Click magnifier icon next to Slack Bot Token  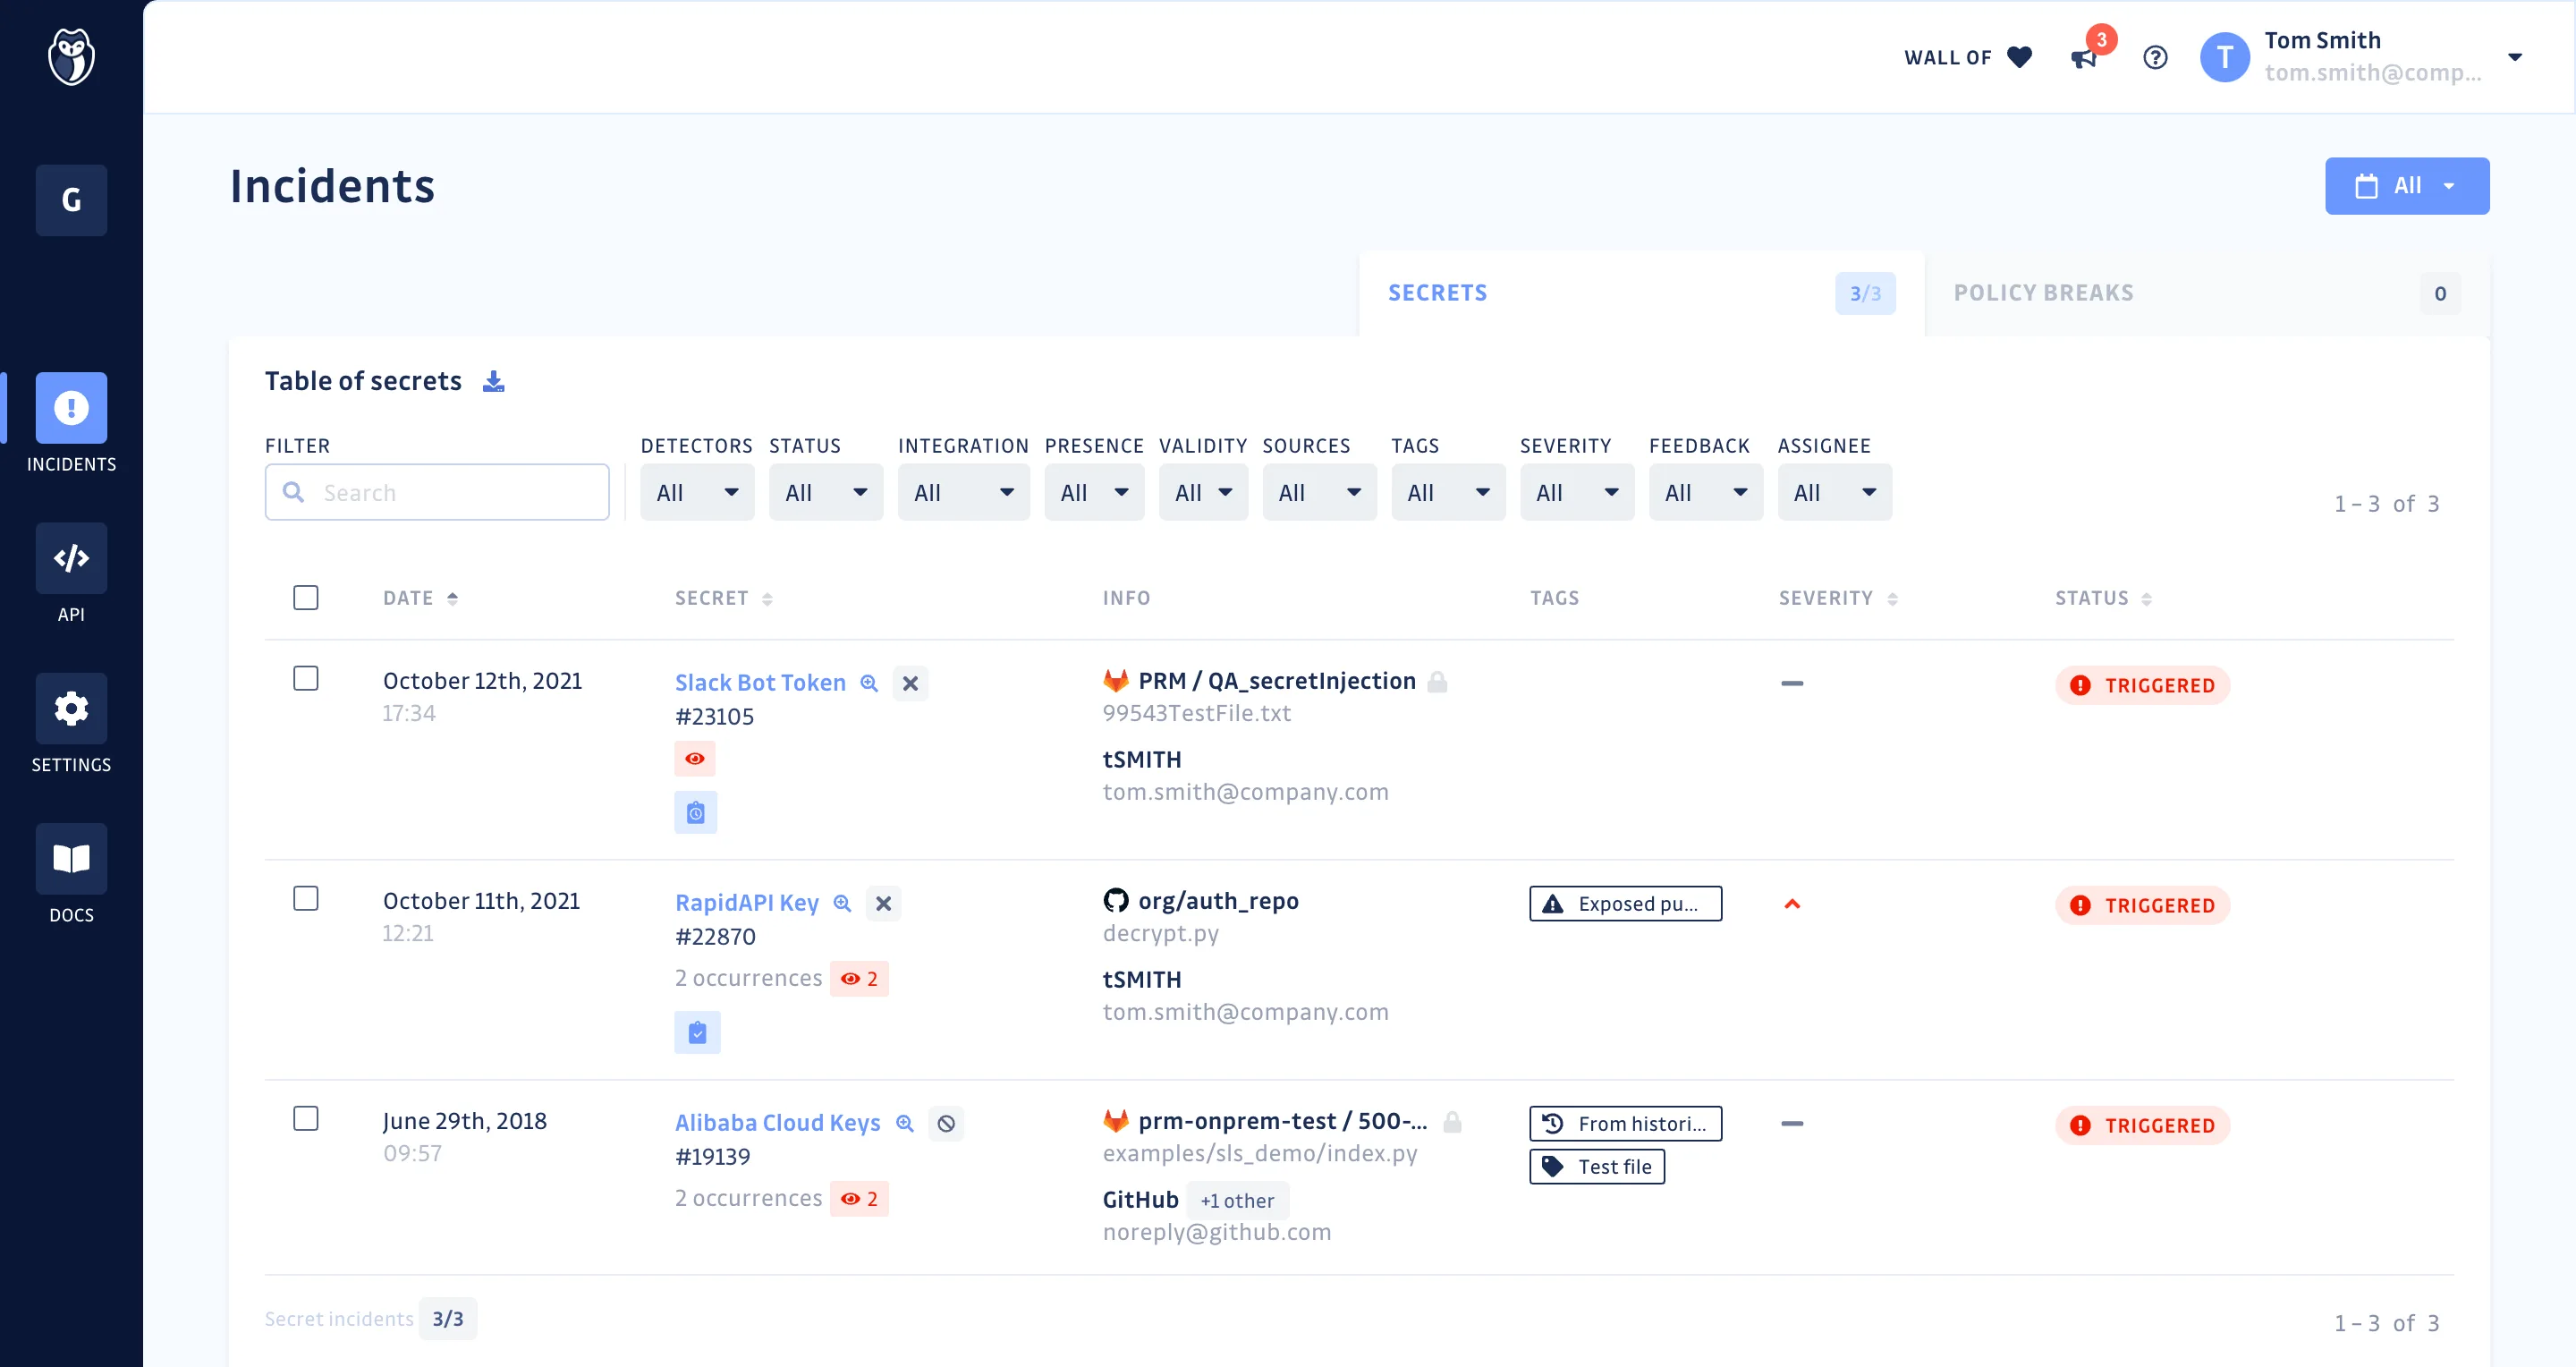(x=869, y=683)
